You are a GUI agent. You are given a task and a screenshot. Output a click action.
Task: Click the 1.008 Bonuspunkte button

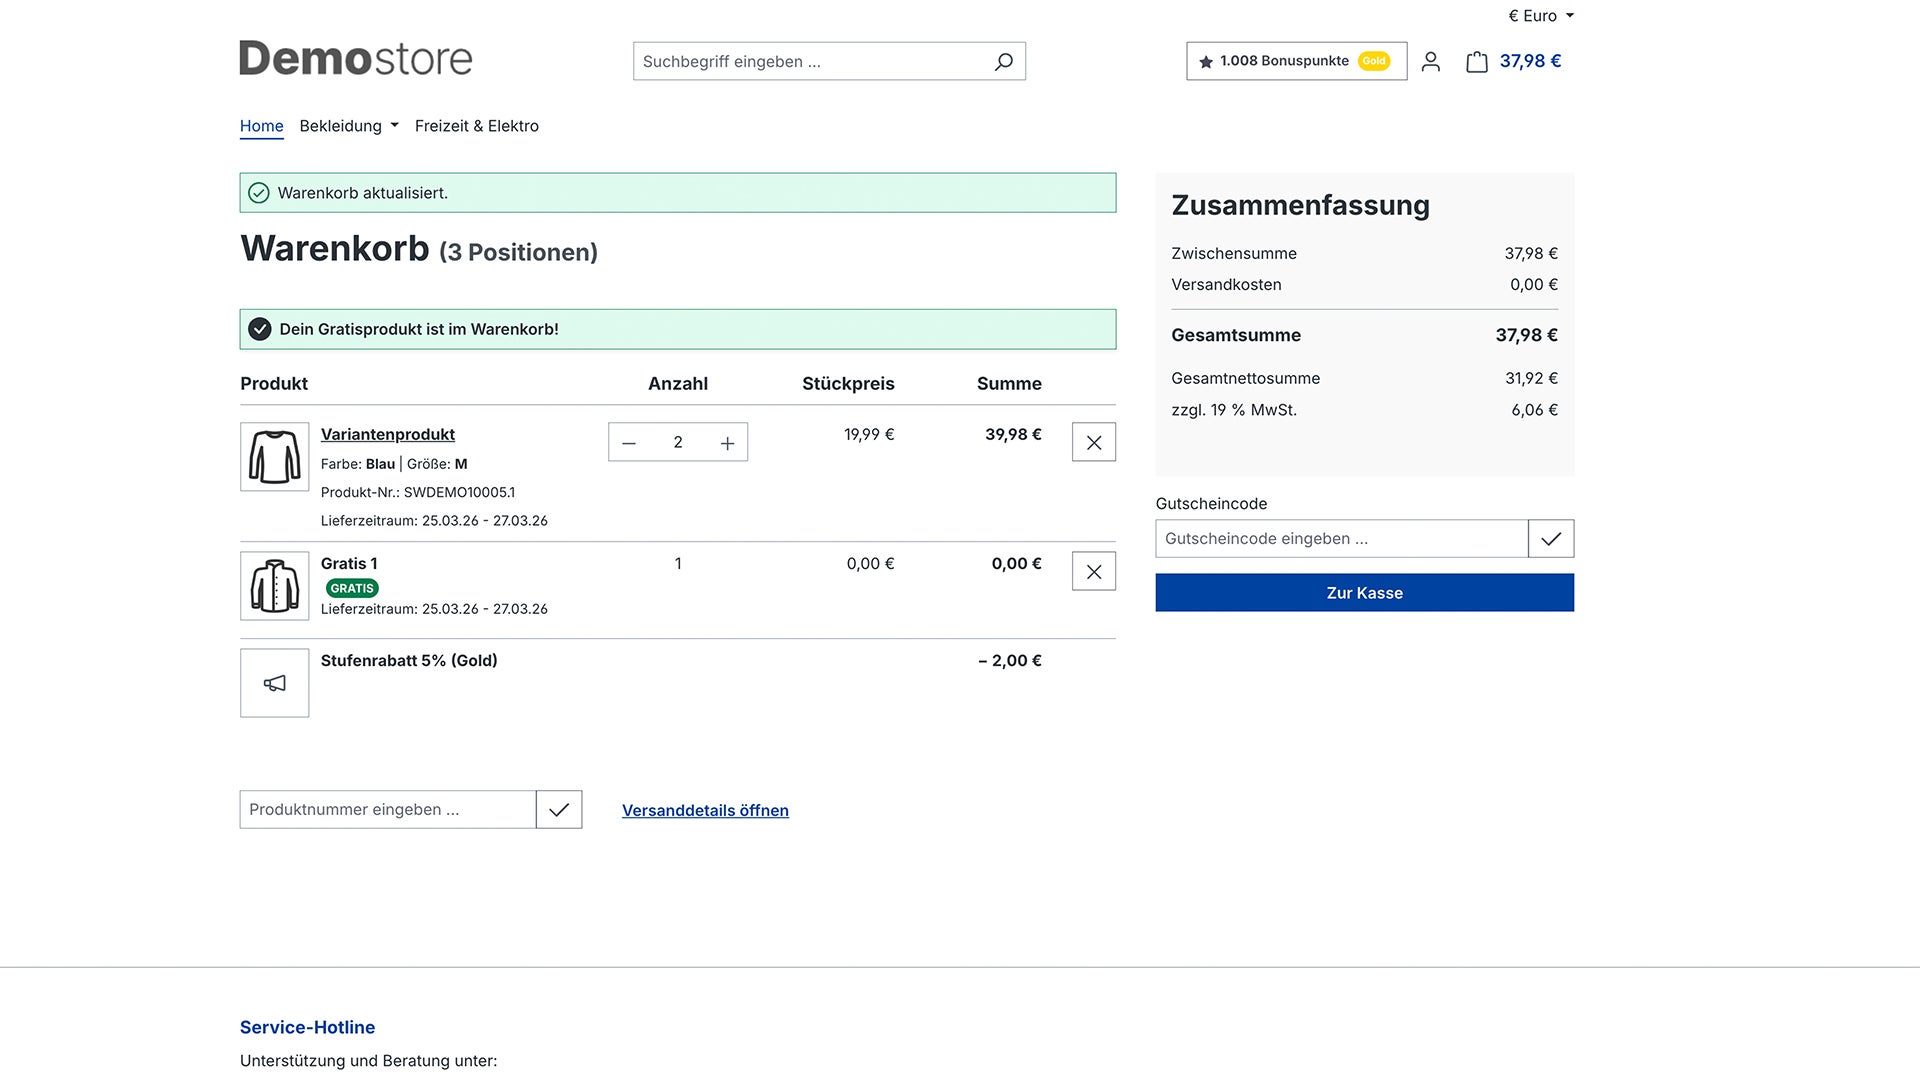[1296, 61]
